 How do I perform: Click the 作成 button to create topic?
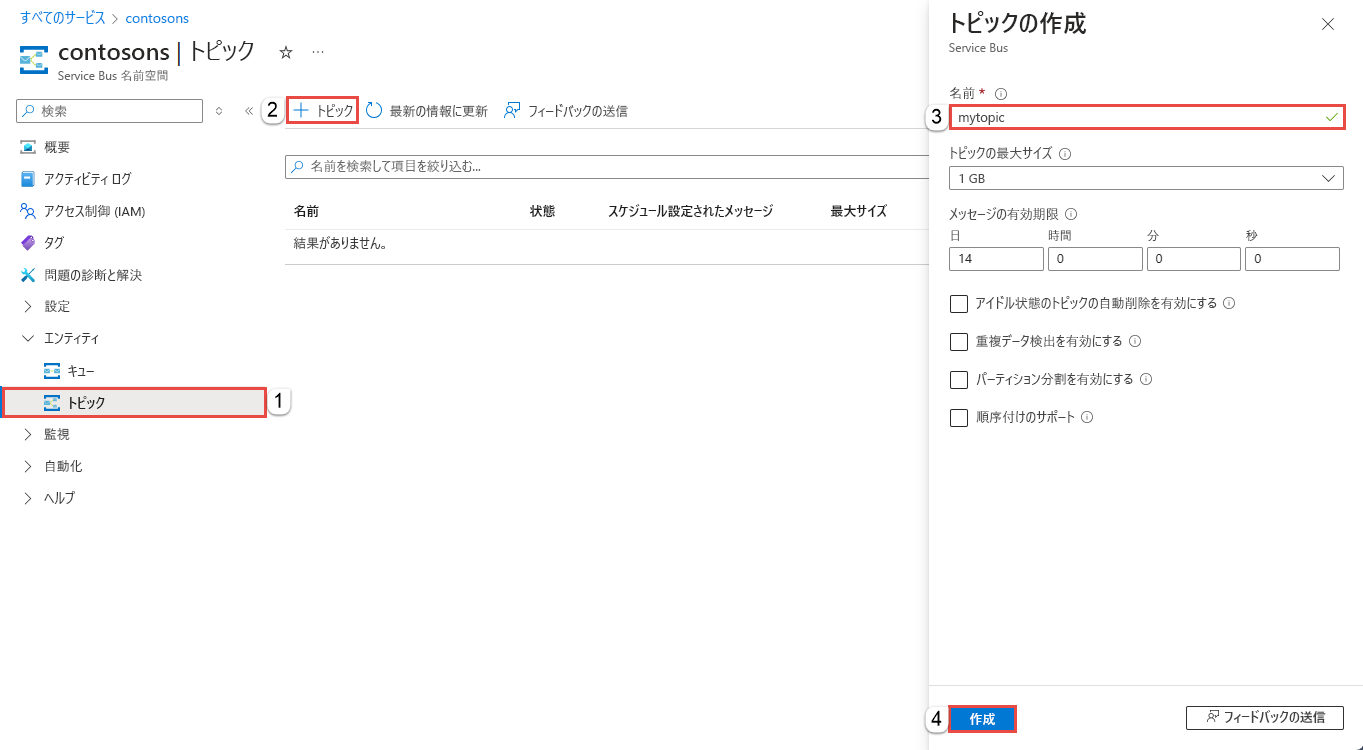(x=981, y=718)
